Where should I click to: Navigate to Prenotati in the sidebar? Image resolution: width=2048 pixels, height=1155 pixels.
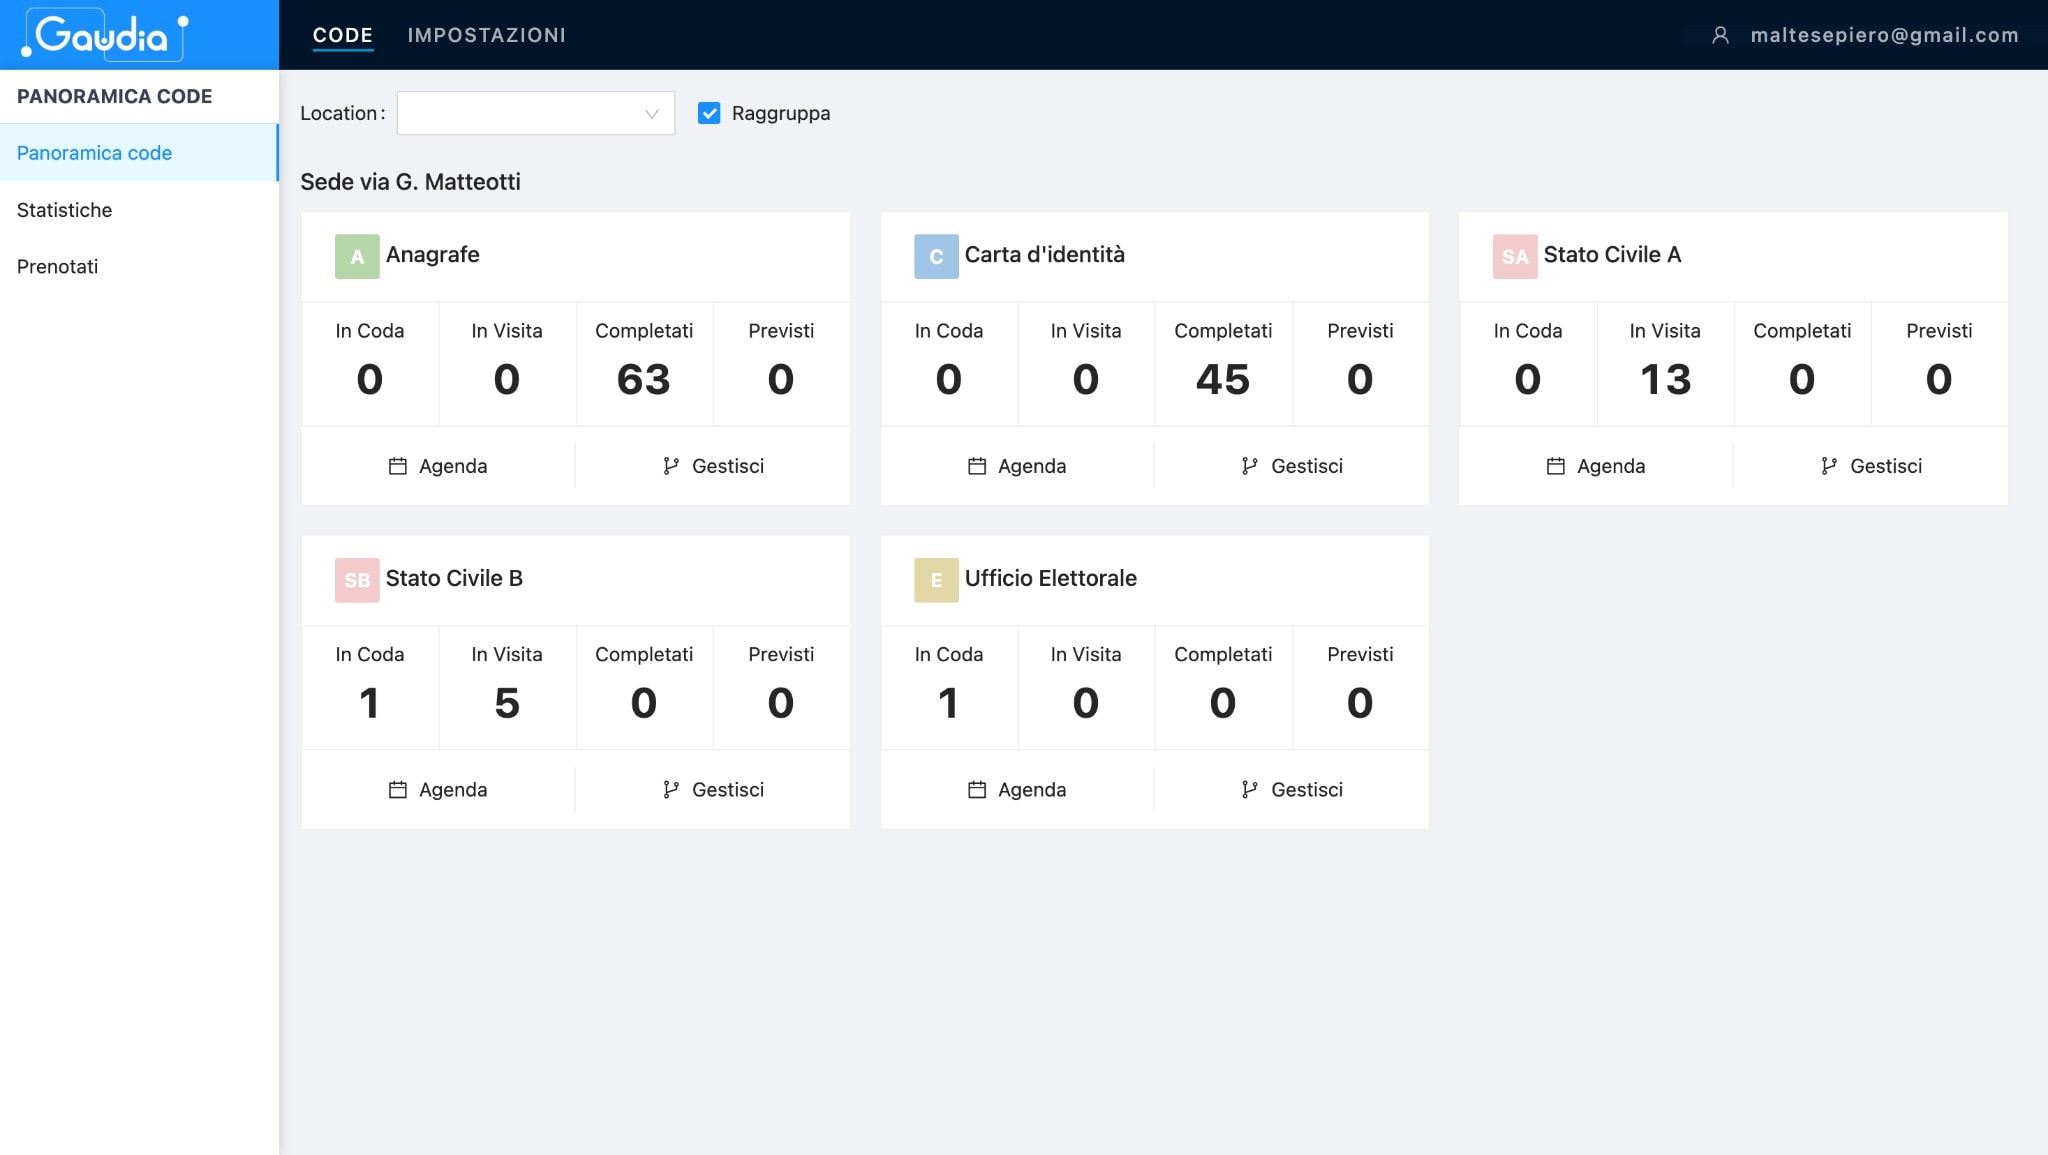(x=57, y=266)
